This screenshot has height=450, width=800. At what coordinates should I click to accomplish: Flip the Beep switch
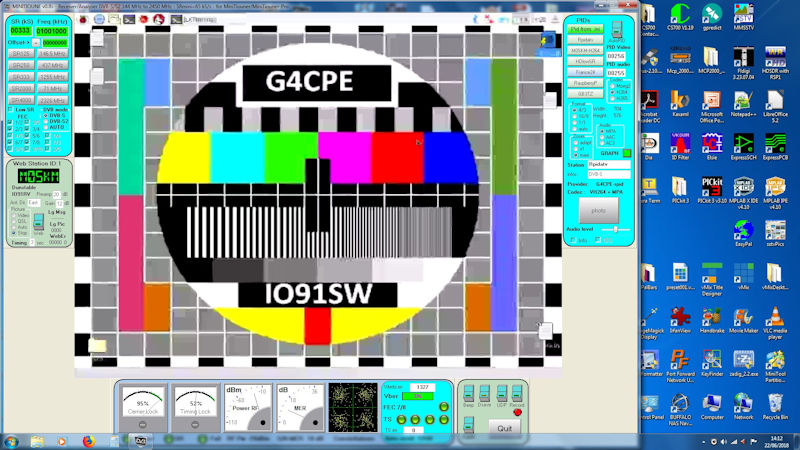pos(468,393)
